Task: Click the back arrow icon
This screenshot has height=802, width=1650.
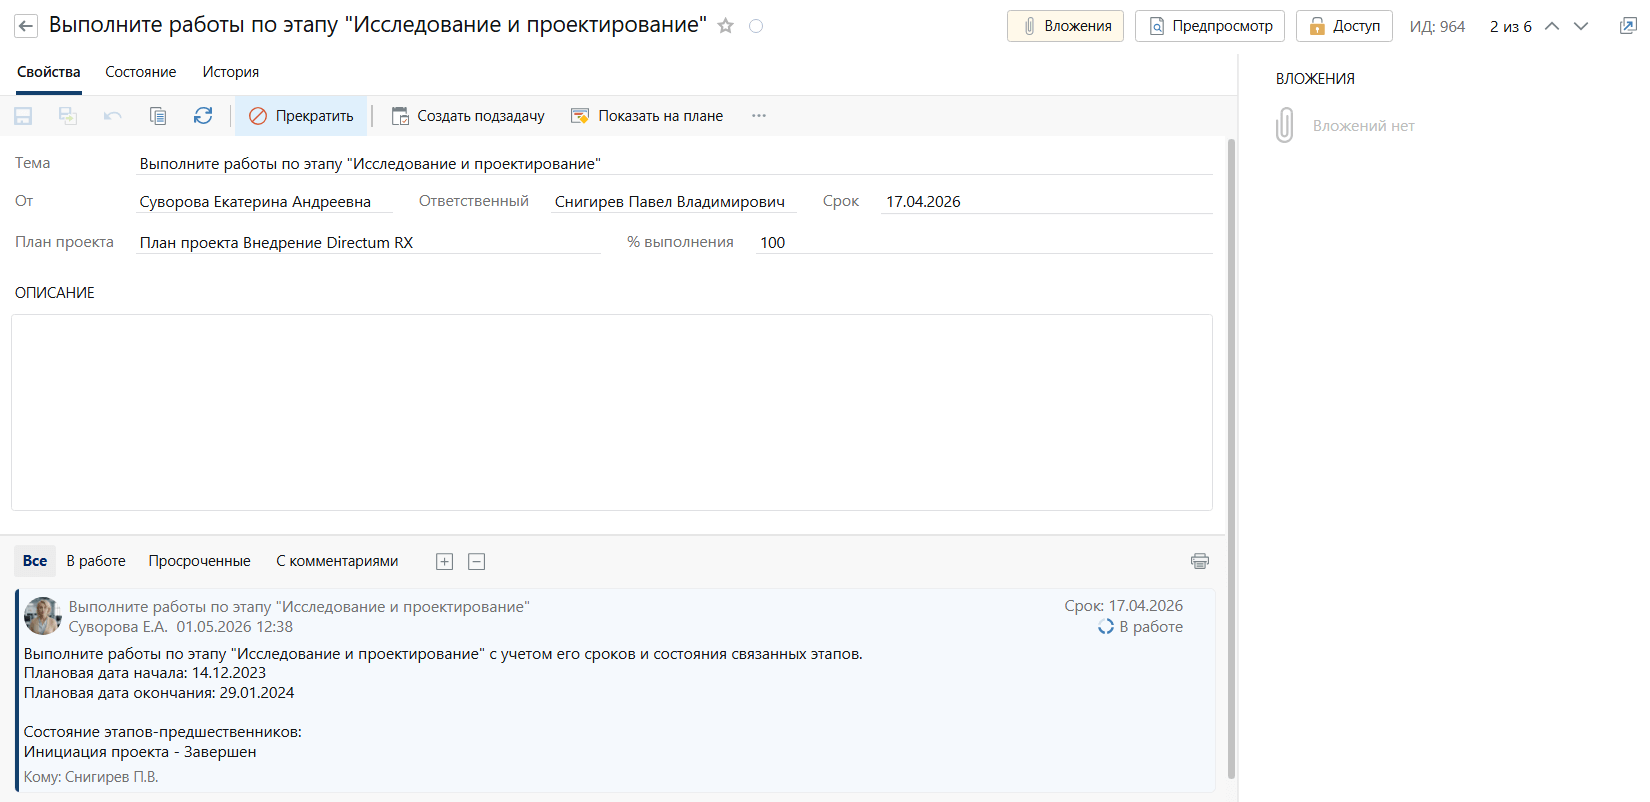Action: click(x=26, y=26)
